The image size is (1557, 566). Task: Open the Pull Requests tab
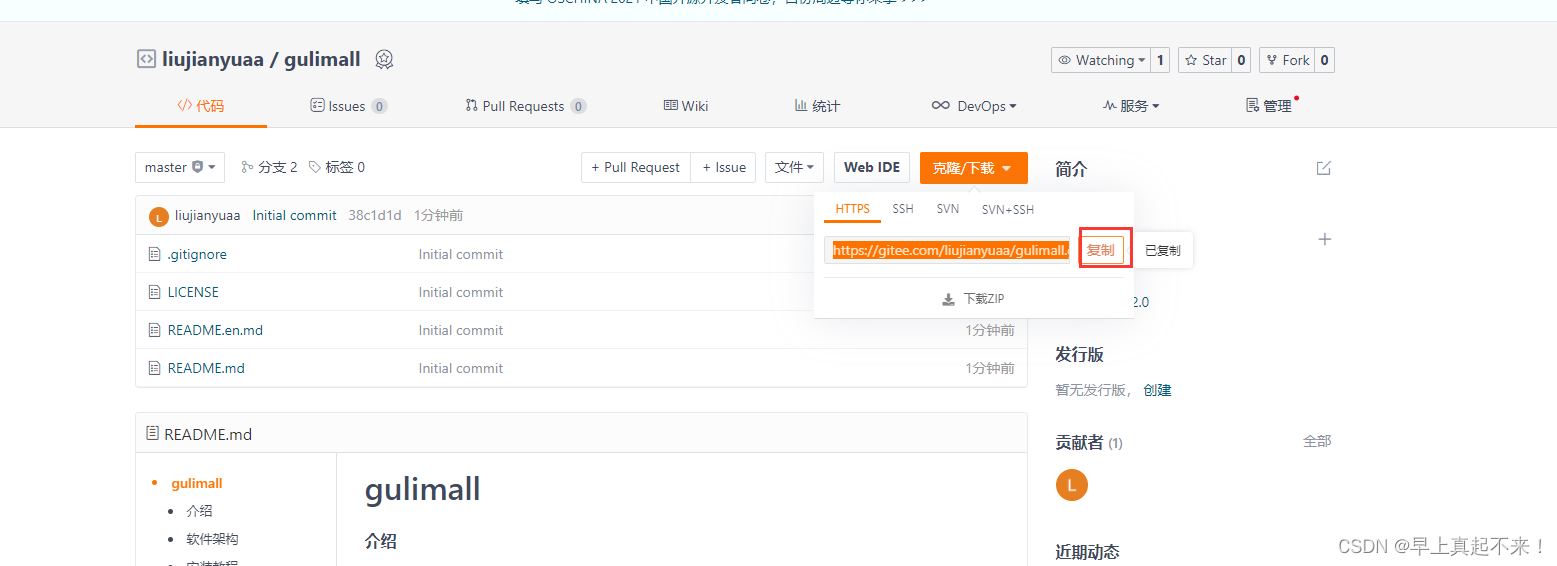pyautogui.click(x=526, y=106)
